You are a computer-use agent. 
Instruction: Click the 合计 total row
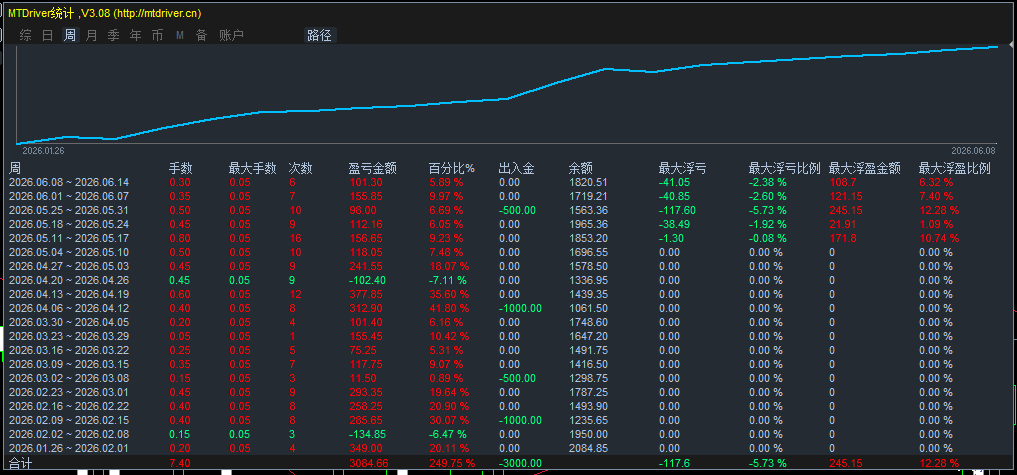(x=504, y=463)
